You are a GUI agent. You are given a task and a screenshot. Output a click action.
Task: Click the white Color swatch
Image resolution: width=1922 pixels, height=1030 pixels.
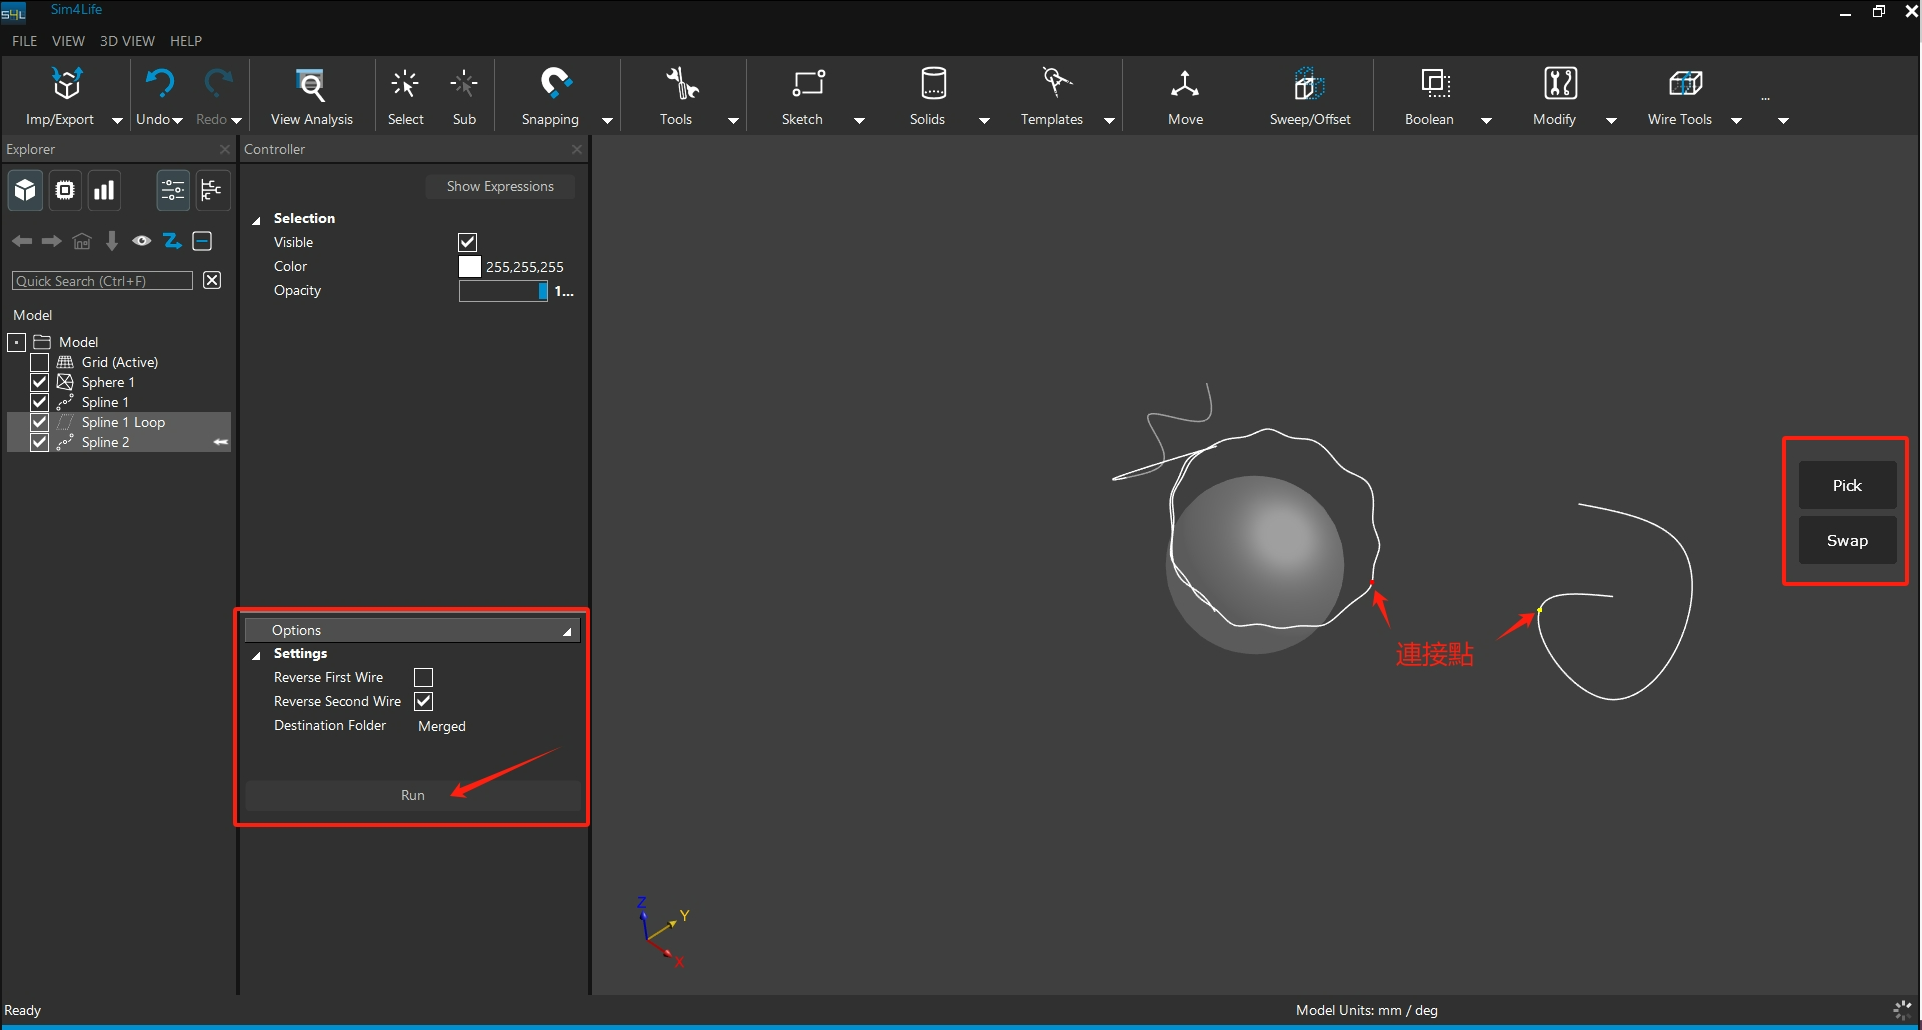(469, 267)
